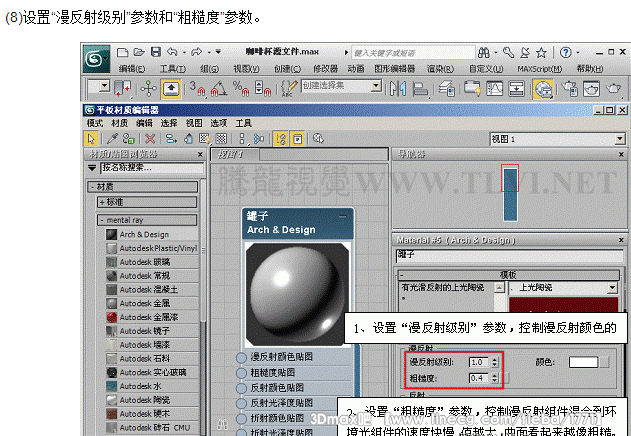Open file folder icon in quick access bar
The height and width of the screenshot is (436, 631).
(139, 52)
